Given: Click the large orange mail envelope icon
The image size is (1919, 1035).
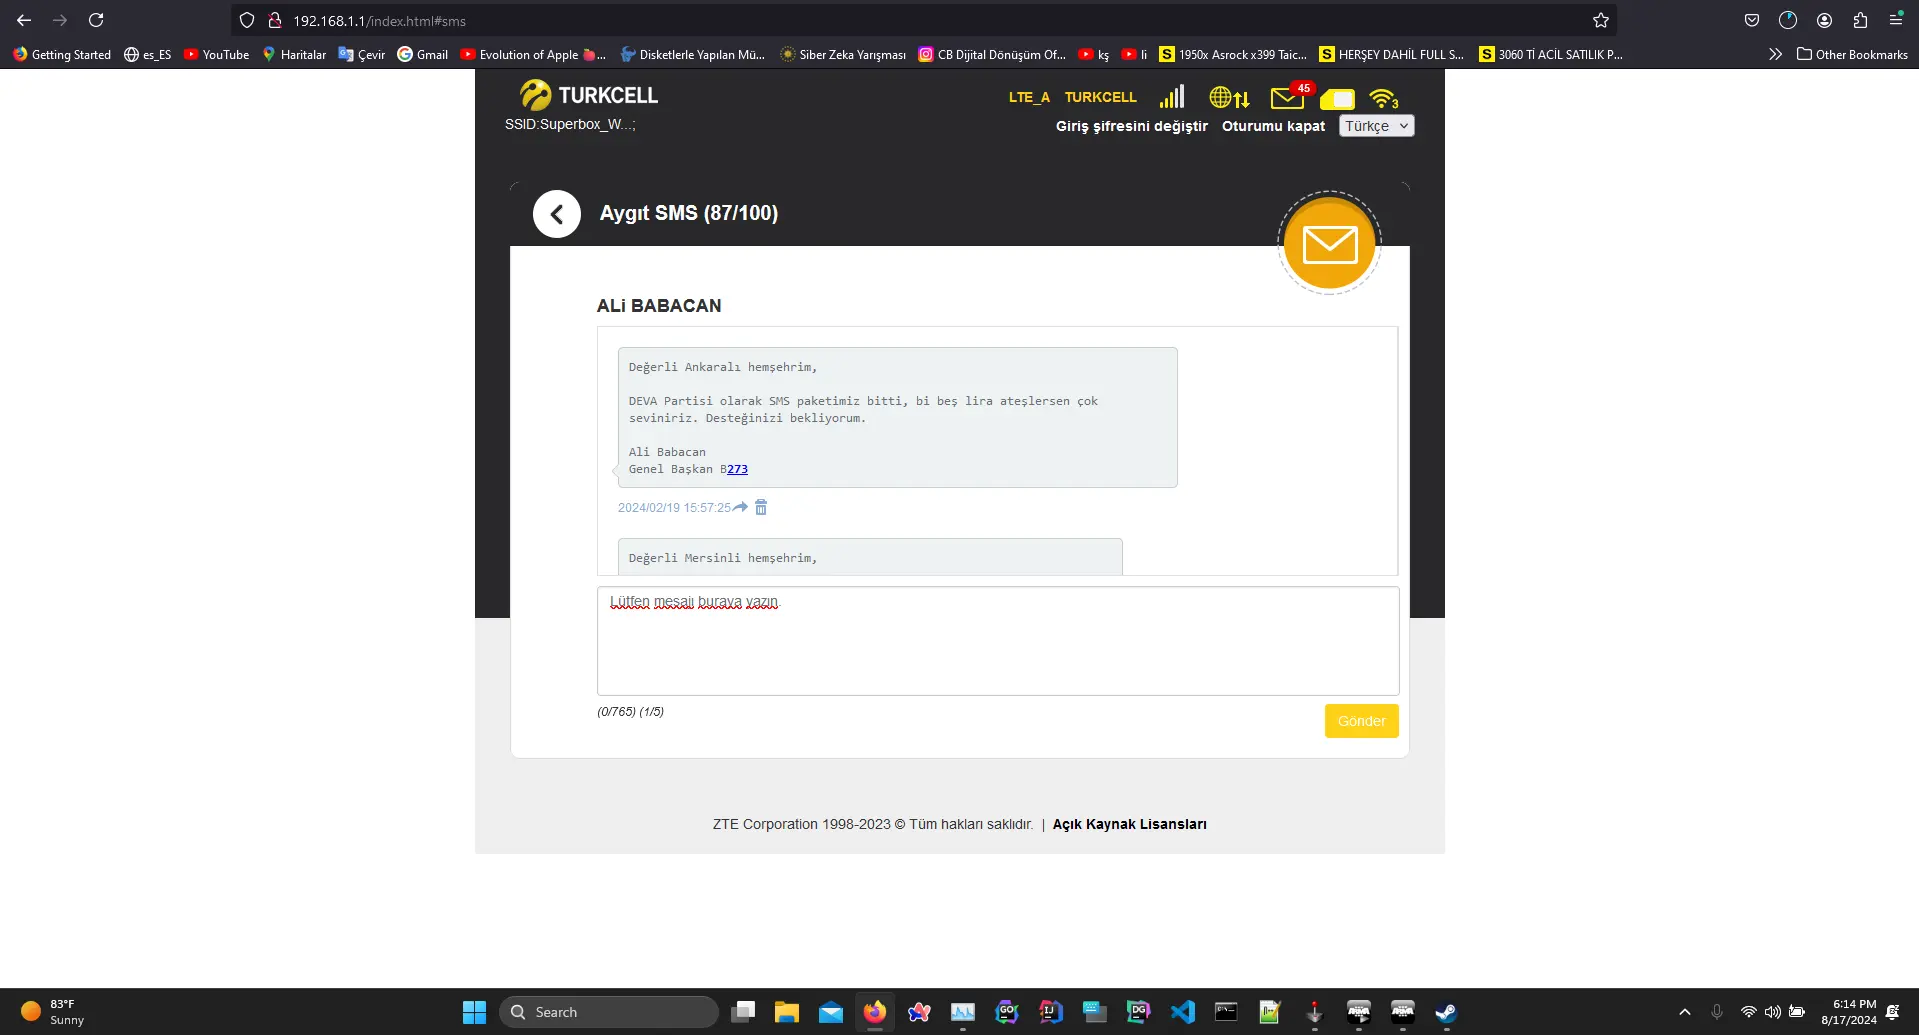Looking at the screenshot, I should 1329,243.
